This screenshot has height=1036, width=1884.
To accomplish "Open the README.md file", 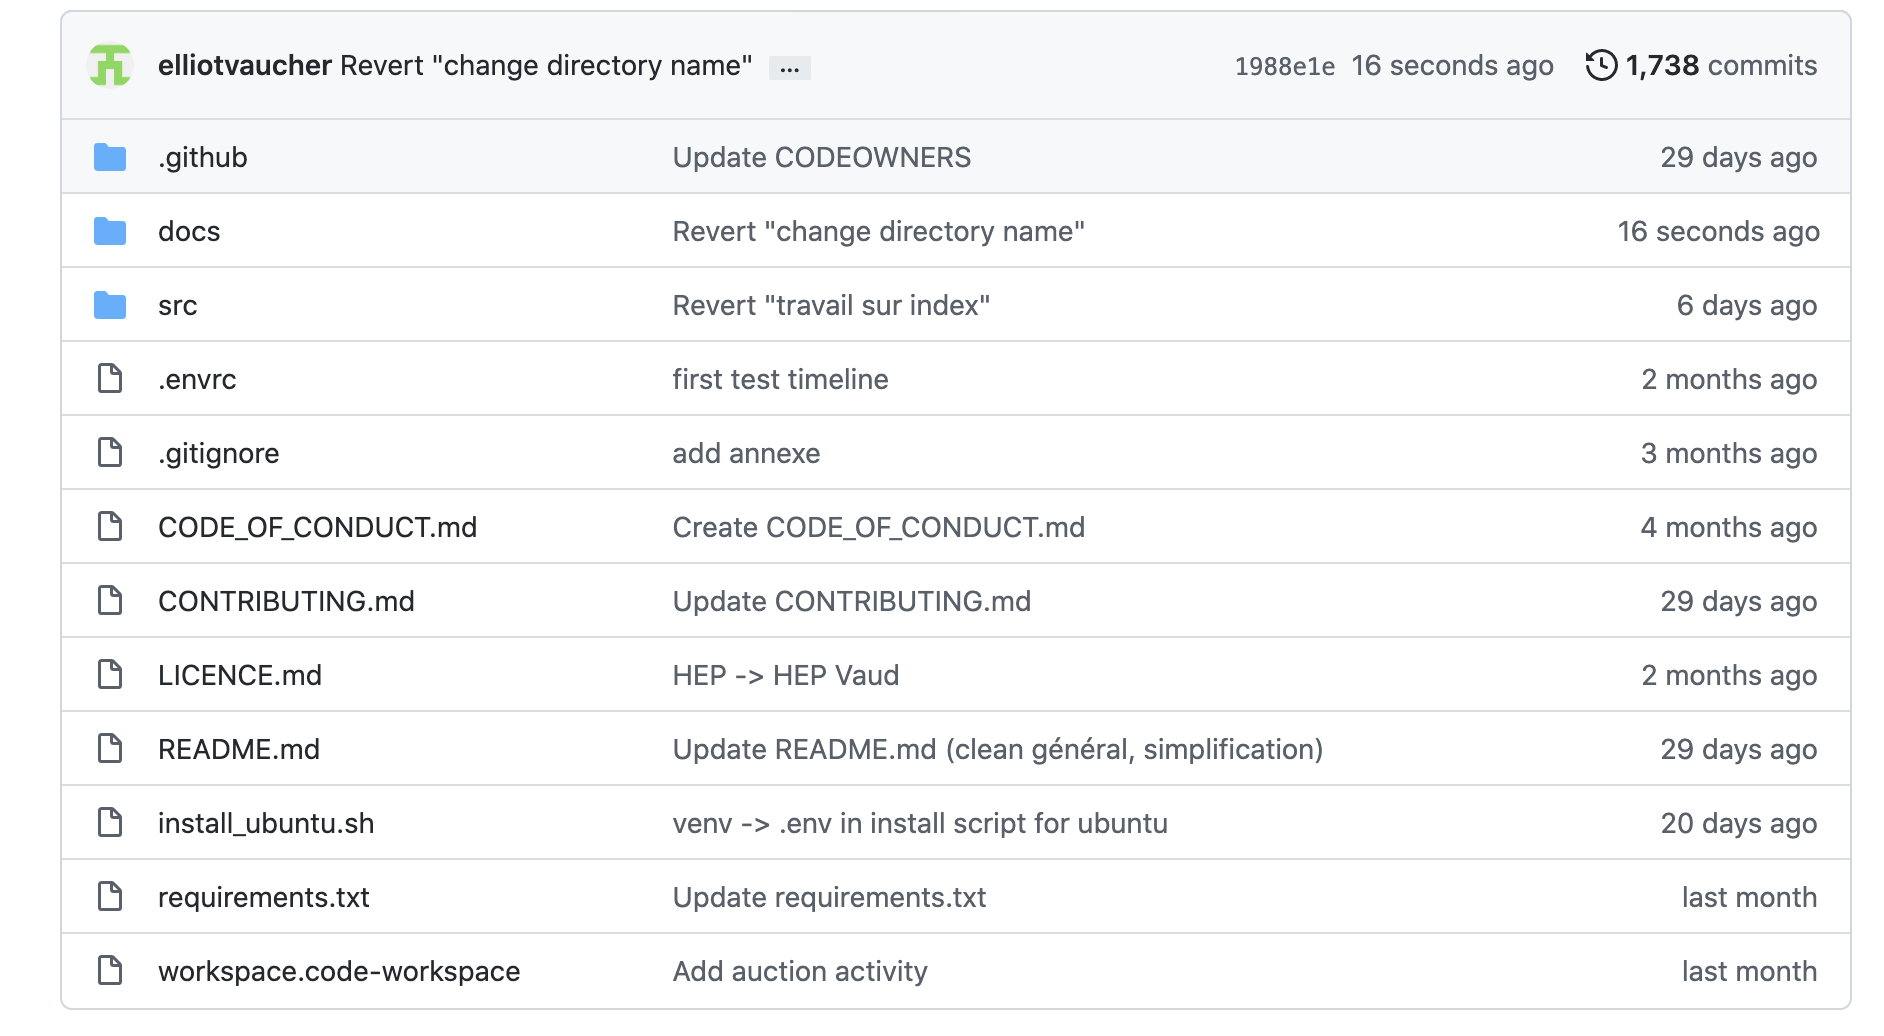I will coord(238,750).
